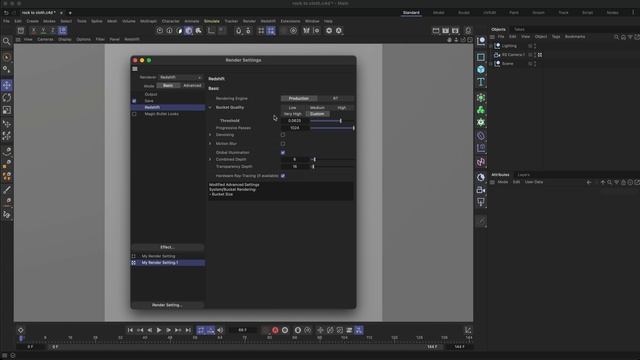Image resolution: width=640 pixels, height=360 pixels.
Task: Toggle the coordinate system icon
Action: click(x=62, y=31)
